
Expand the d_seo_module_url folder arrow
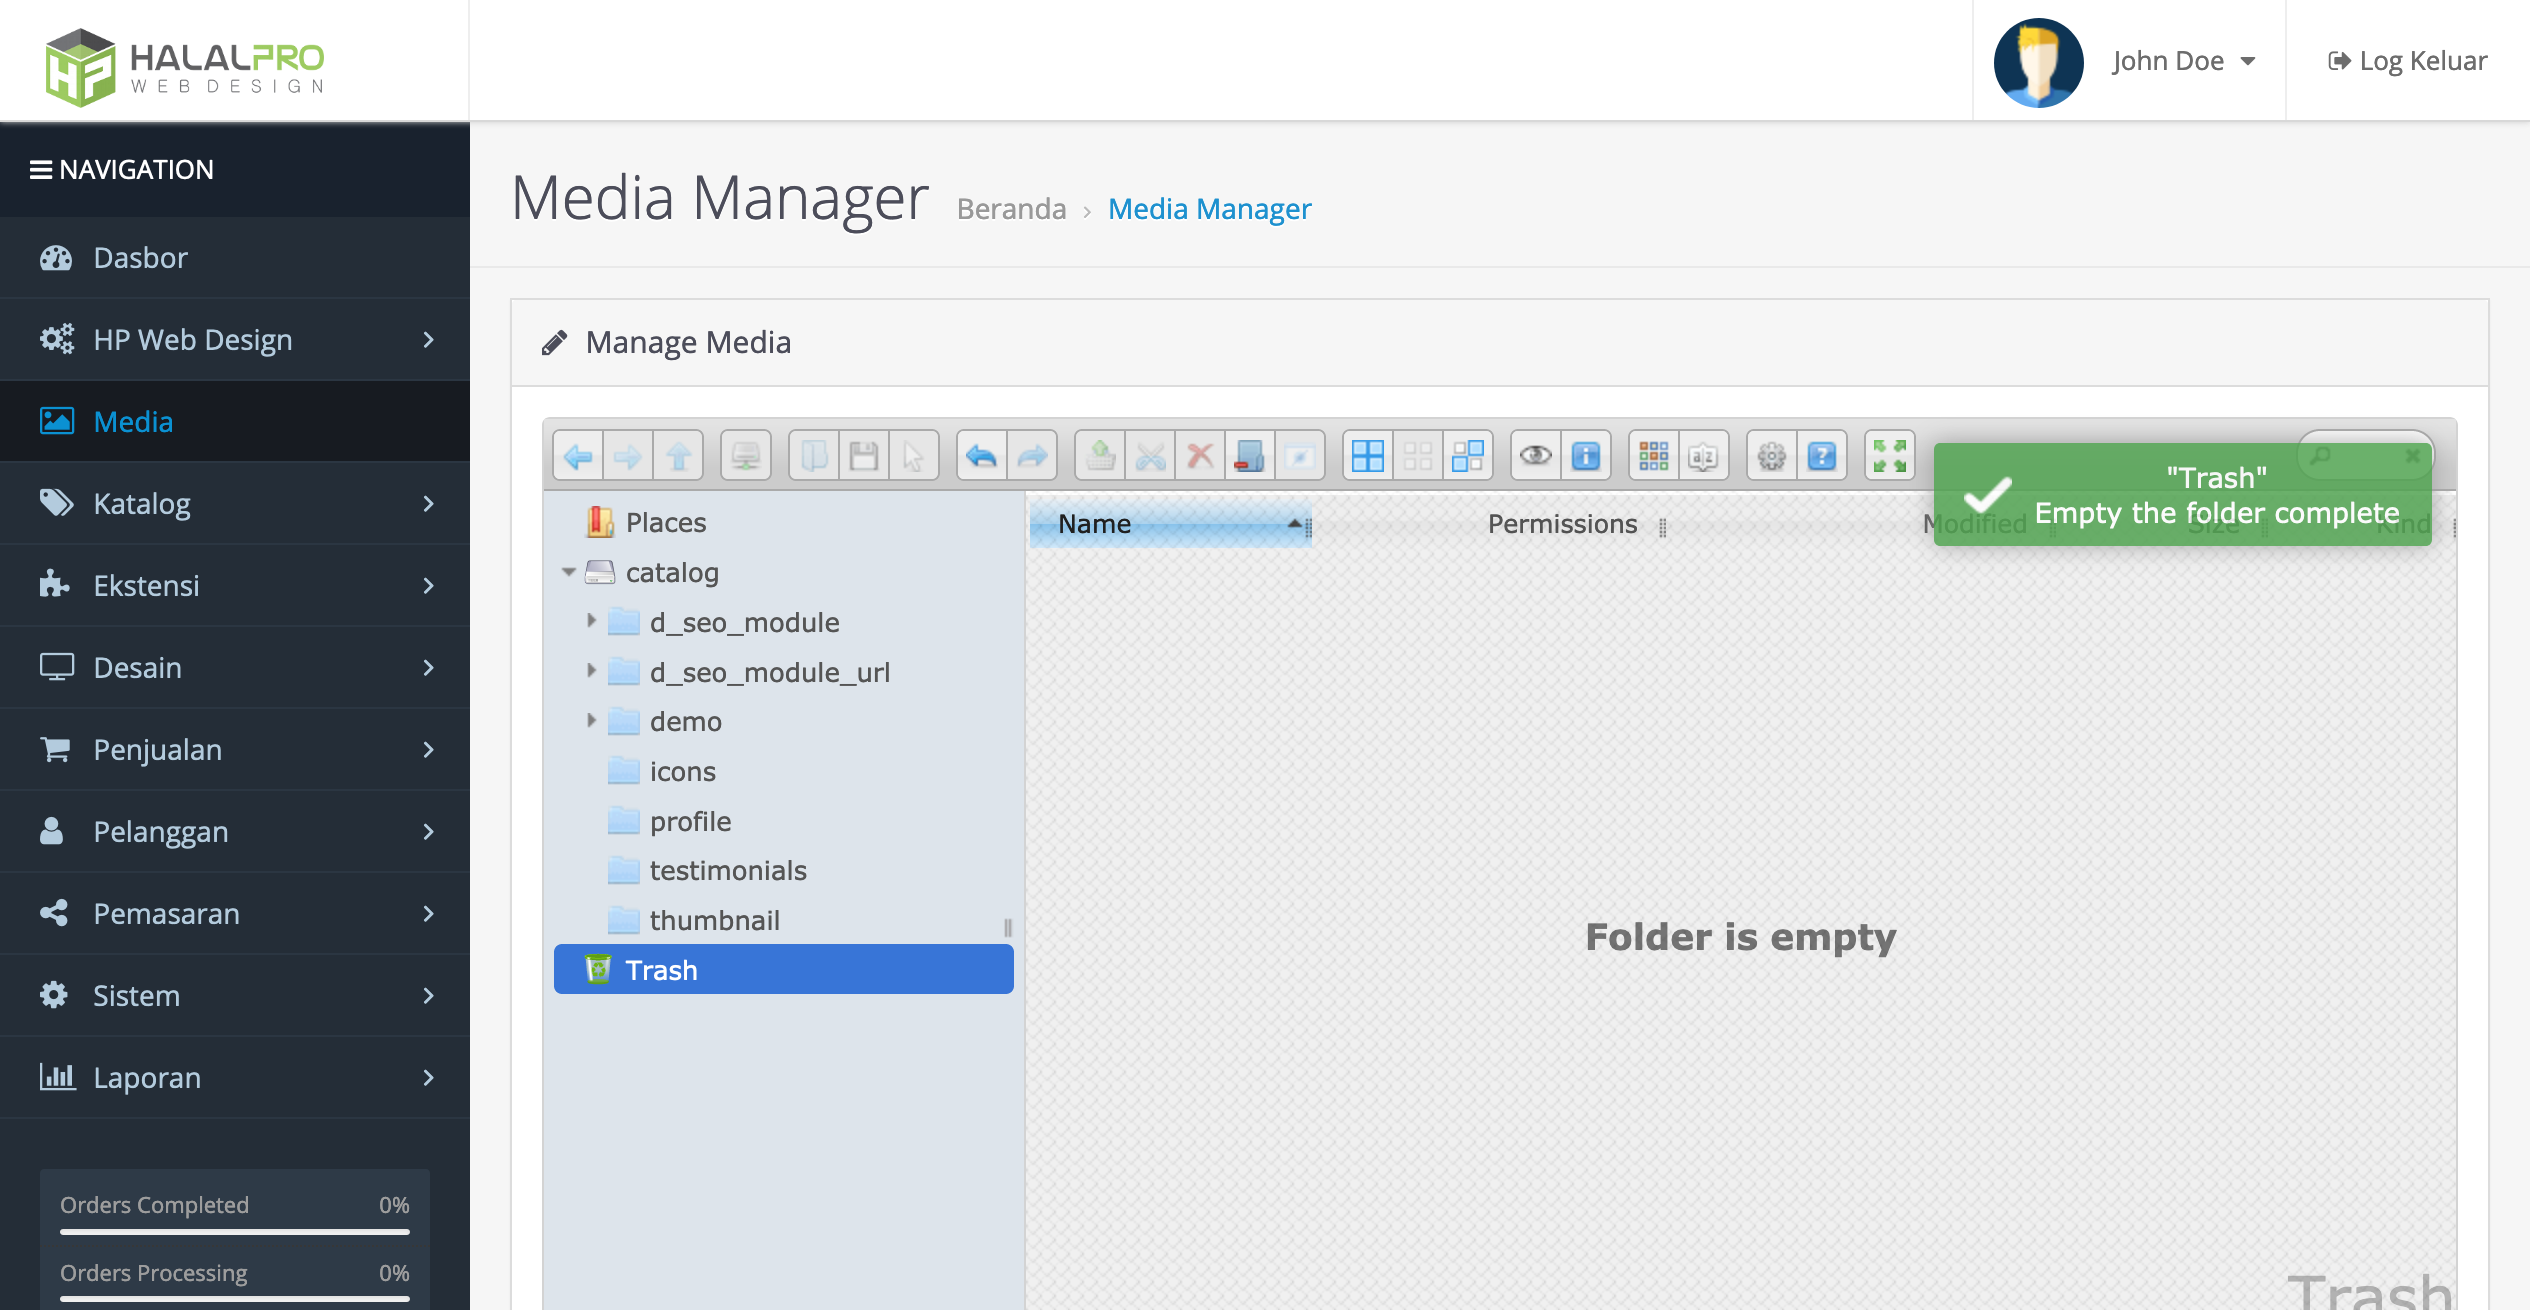click(x=591, y=671)
